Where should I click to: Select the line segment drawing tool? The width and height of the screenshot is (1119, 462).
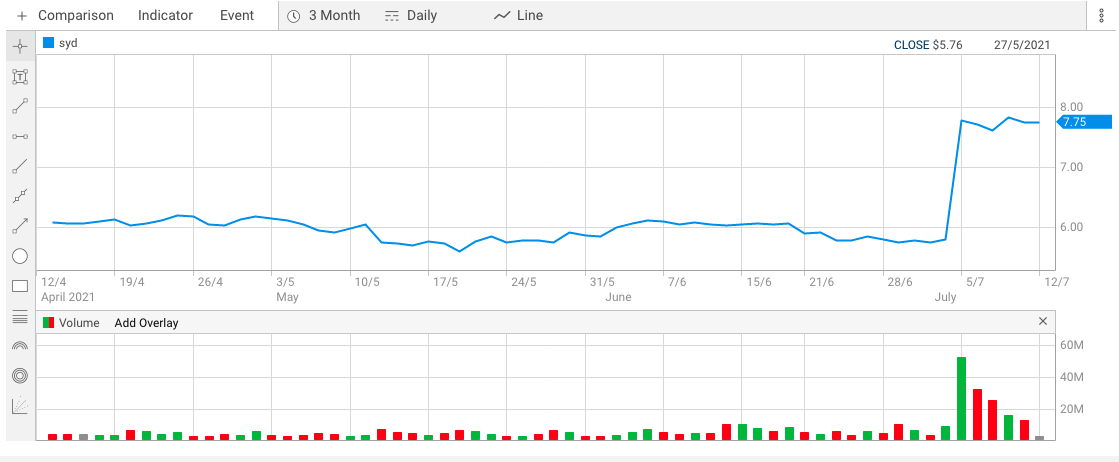coord(20,106)
